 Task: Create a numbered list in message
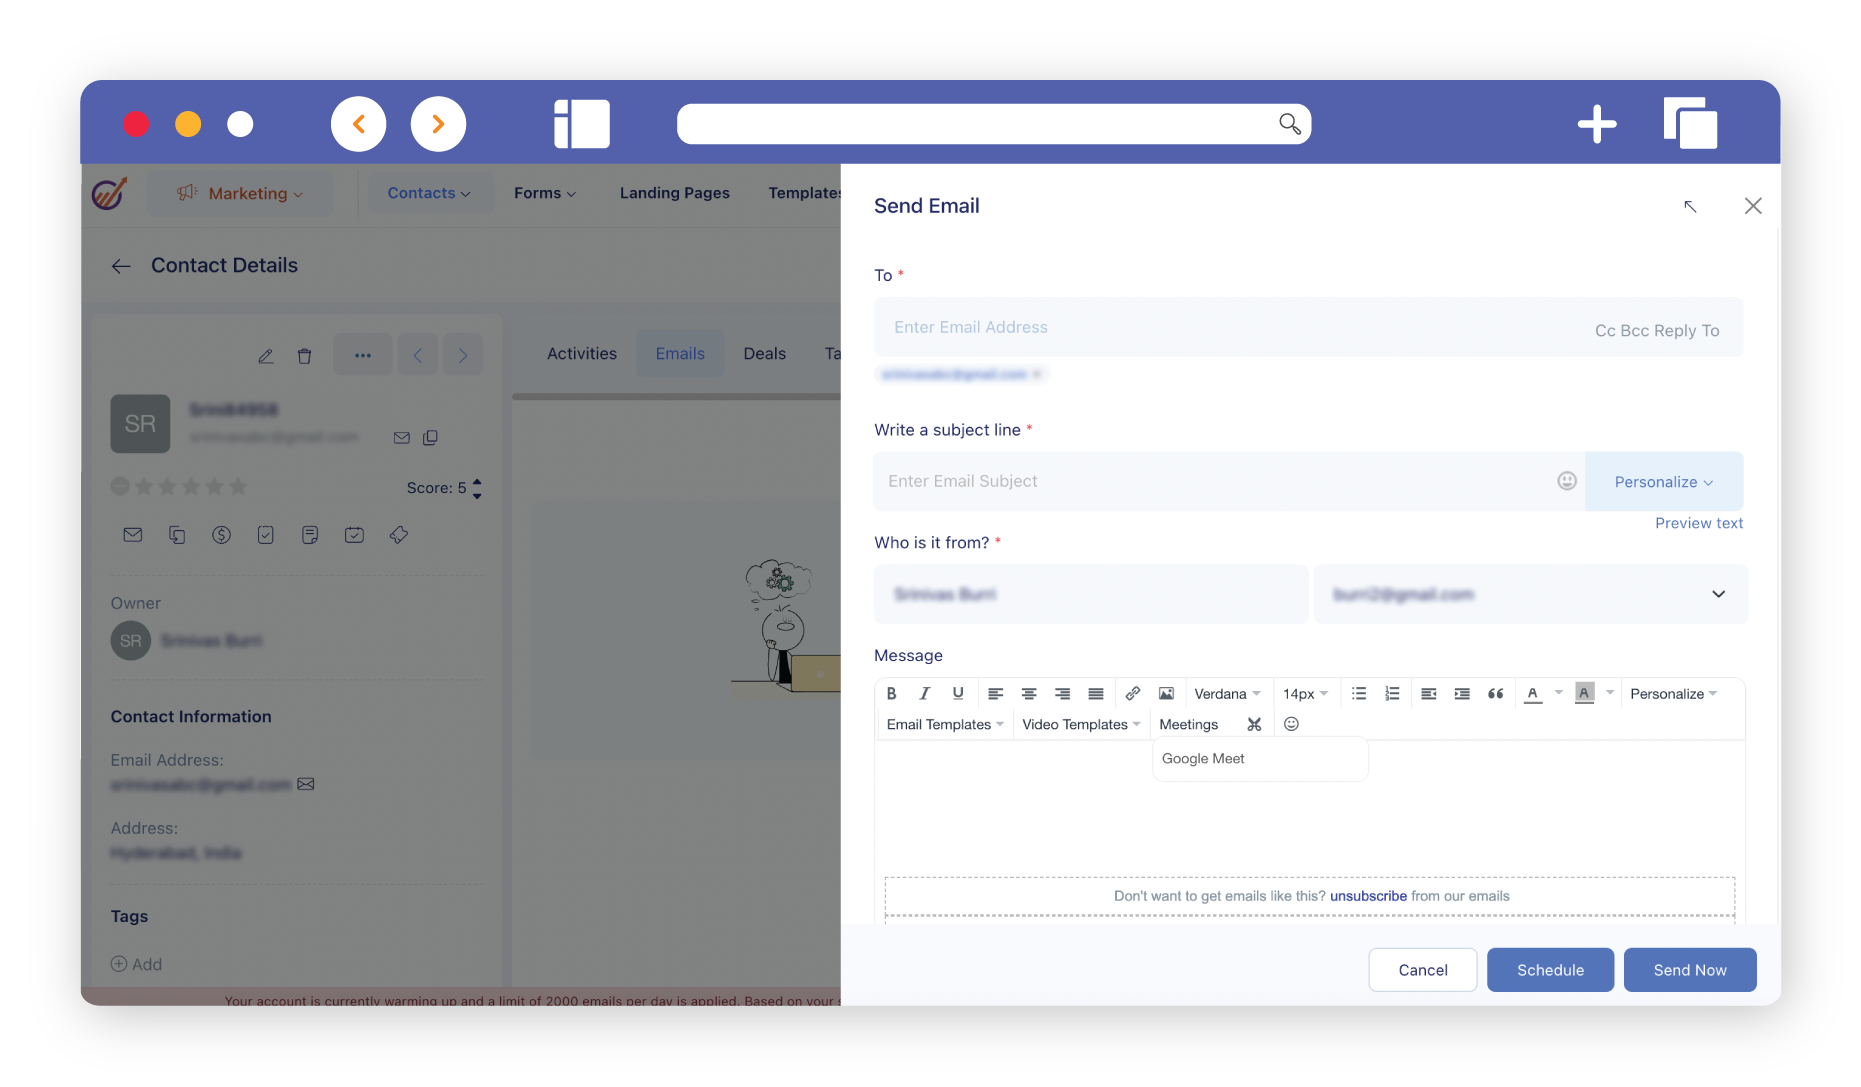pyautogui.click(x=1392, y=694)
